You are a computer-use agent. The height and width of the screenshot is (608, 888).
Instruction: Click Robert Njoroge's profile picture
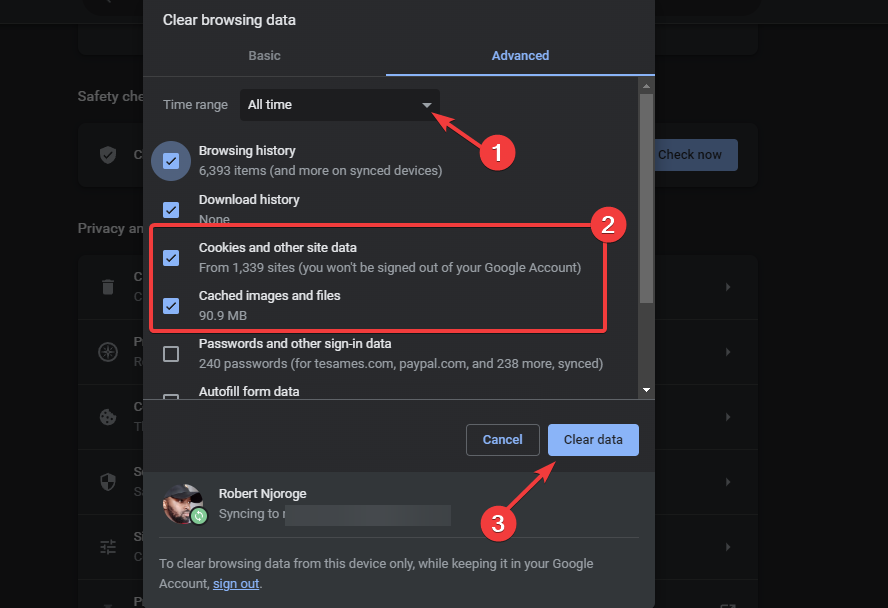tap(185, 503)
